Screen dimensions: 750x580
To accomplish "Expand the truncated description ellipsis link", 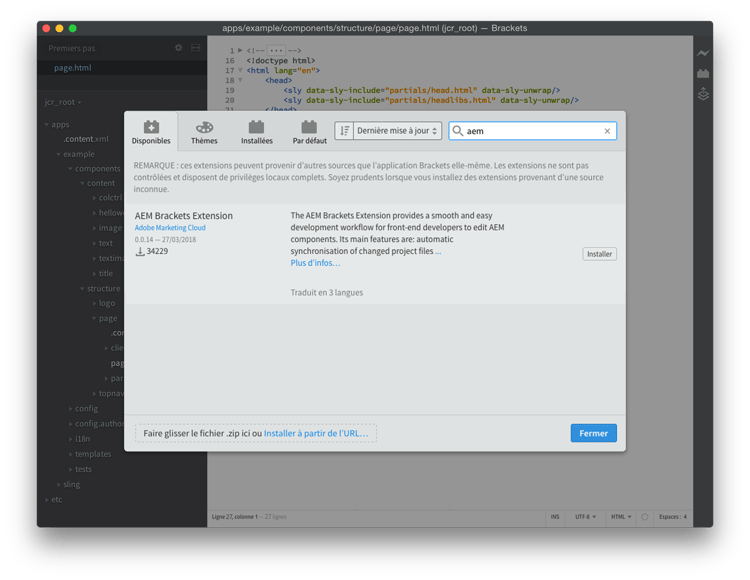I will (x=438, y=251).
